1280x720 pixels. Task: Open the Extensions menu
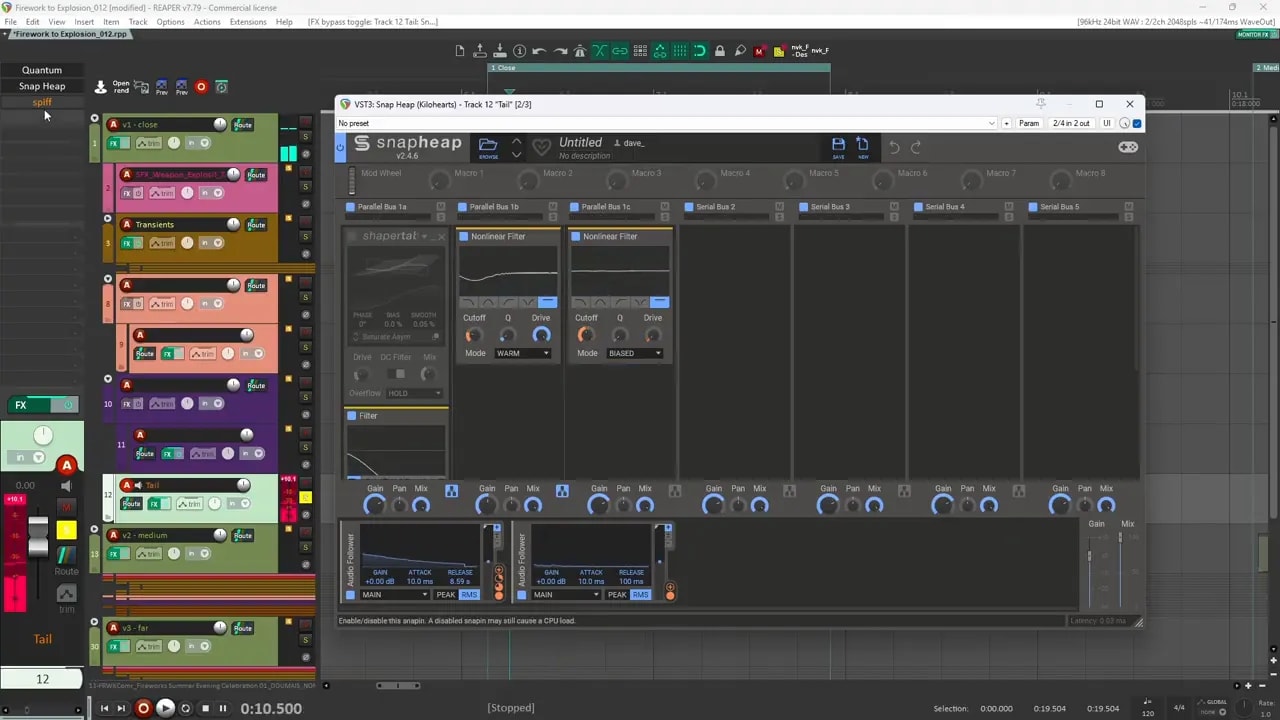(248, 21)
